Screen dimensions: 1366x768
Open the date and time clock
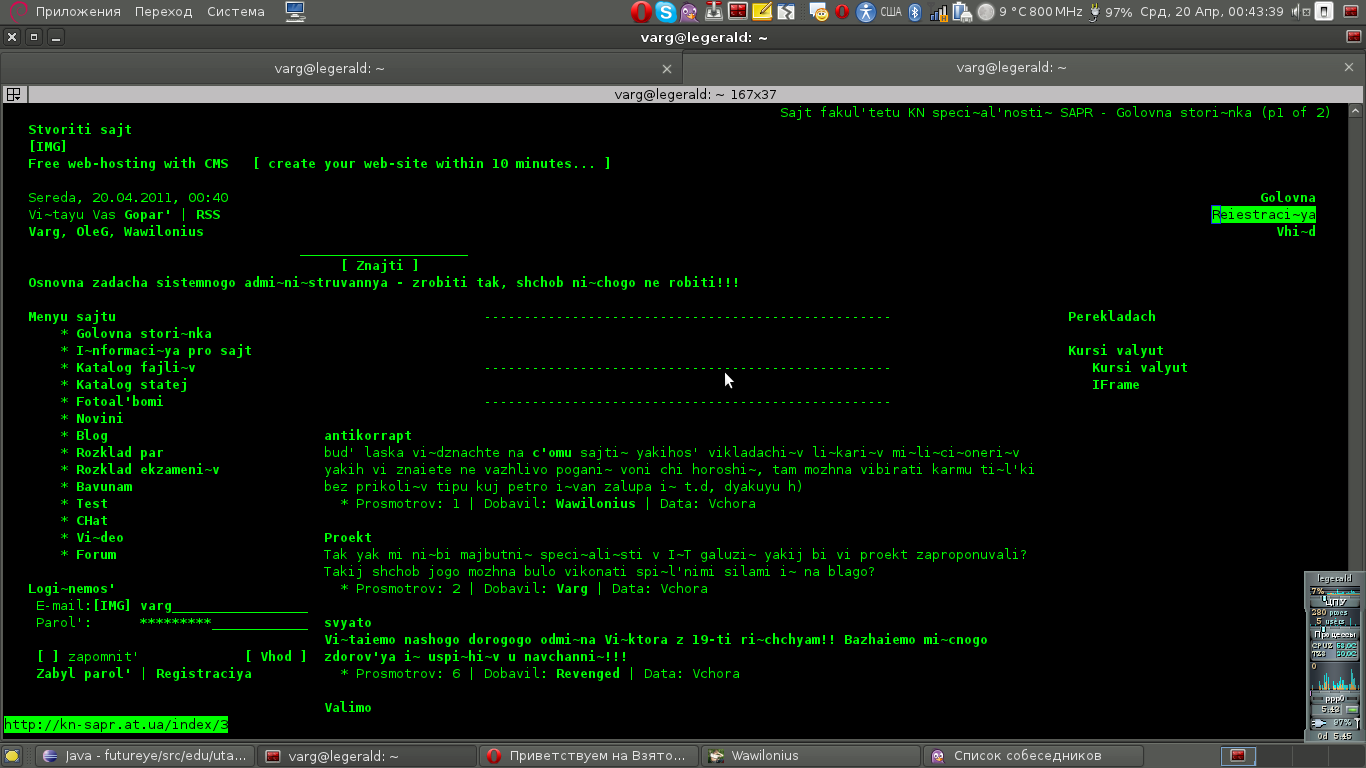1211,12
